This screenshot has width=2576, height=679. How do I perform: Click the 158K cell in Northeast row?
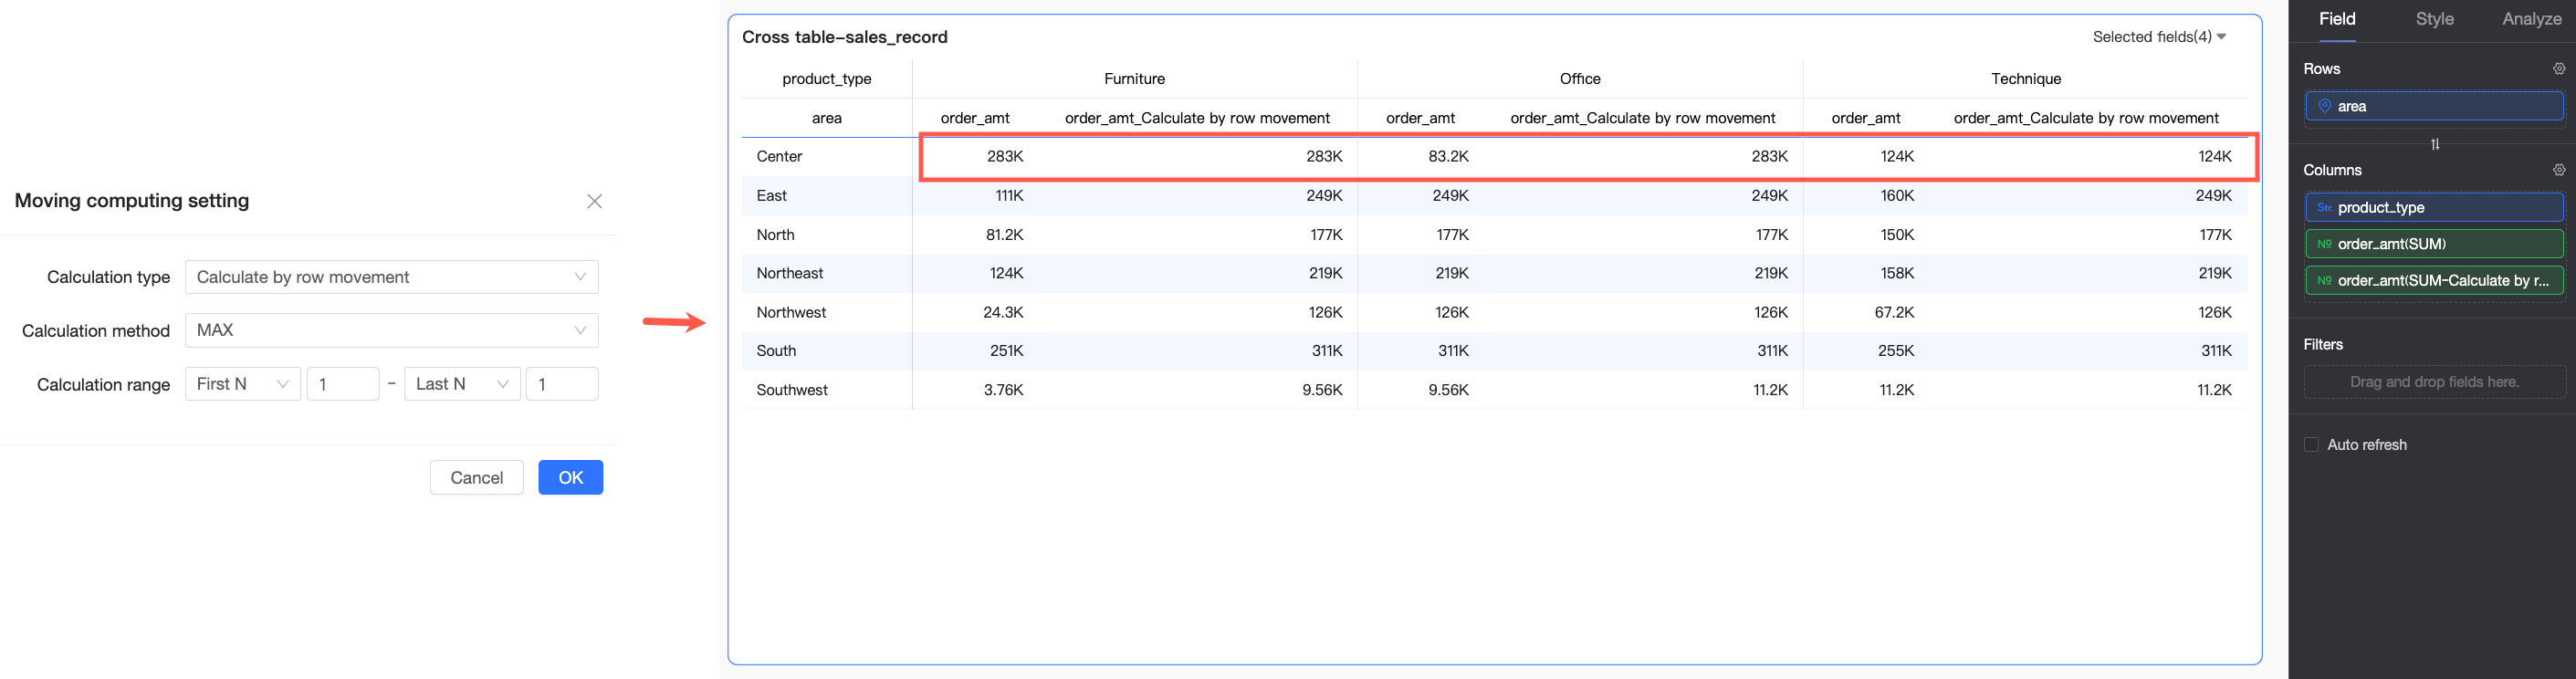(x=1897, y=273)
